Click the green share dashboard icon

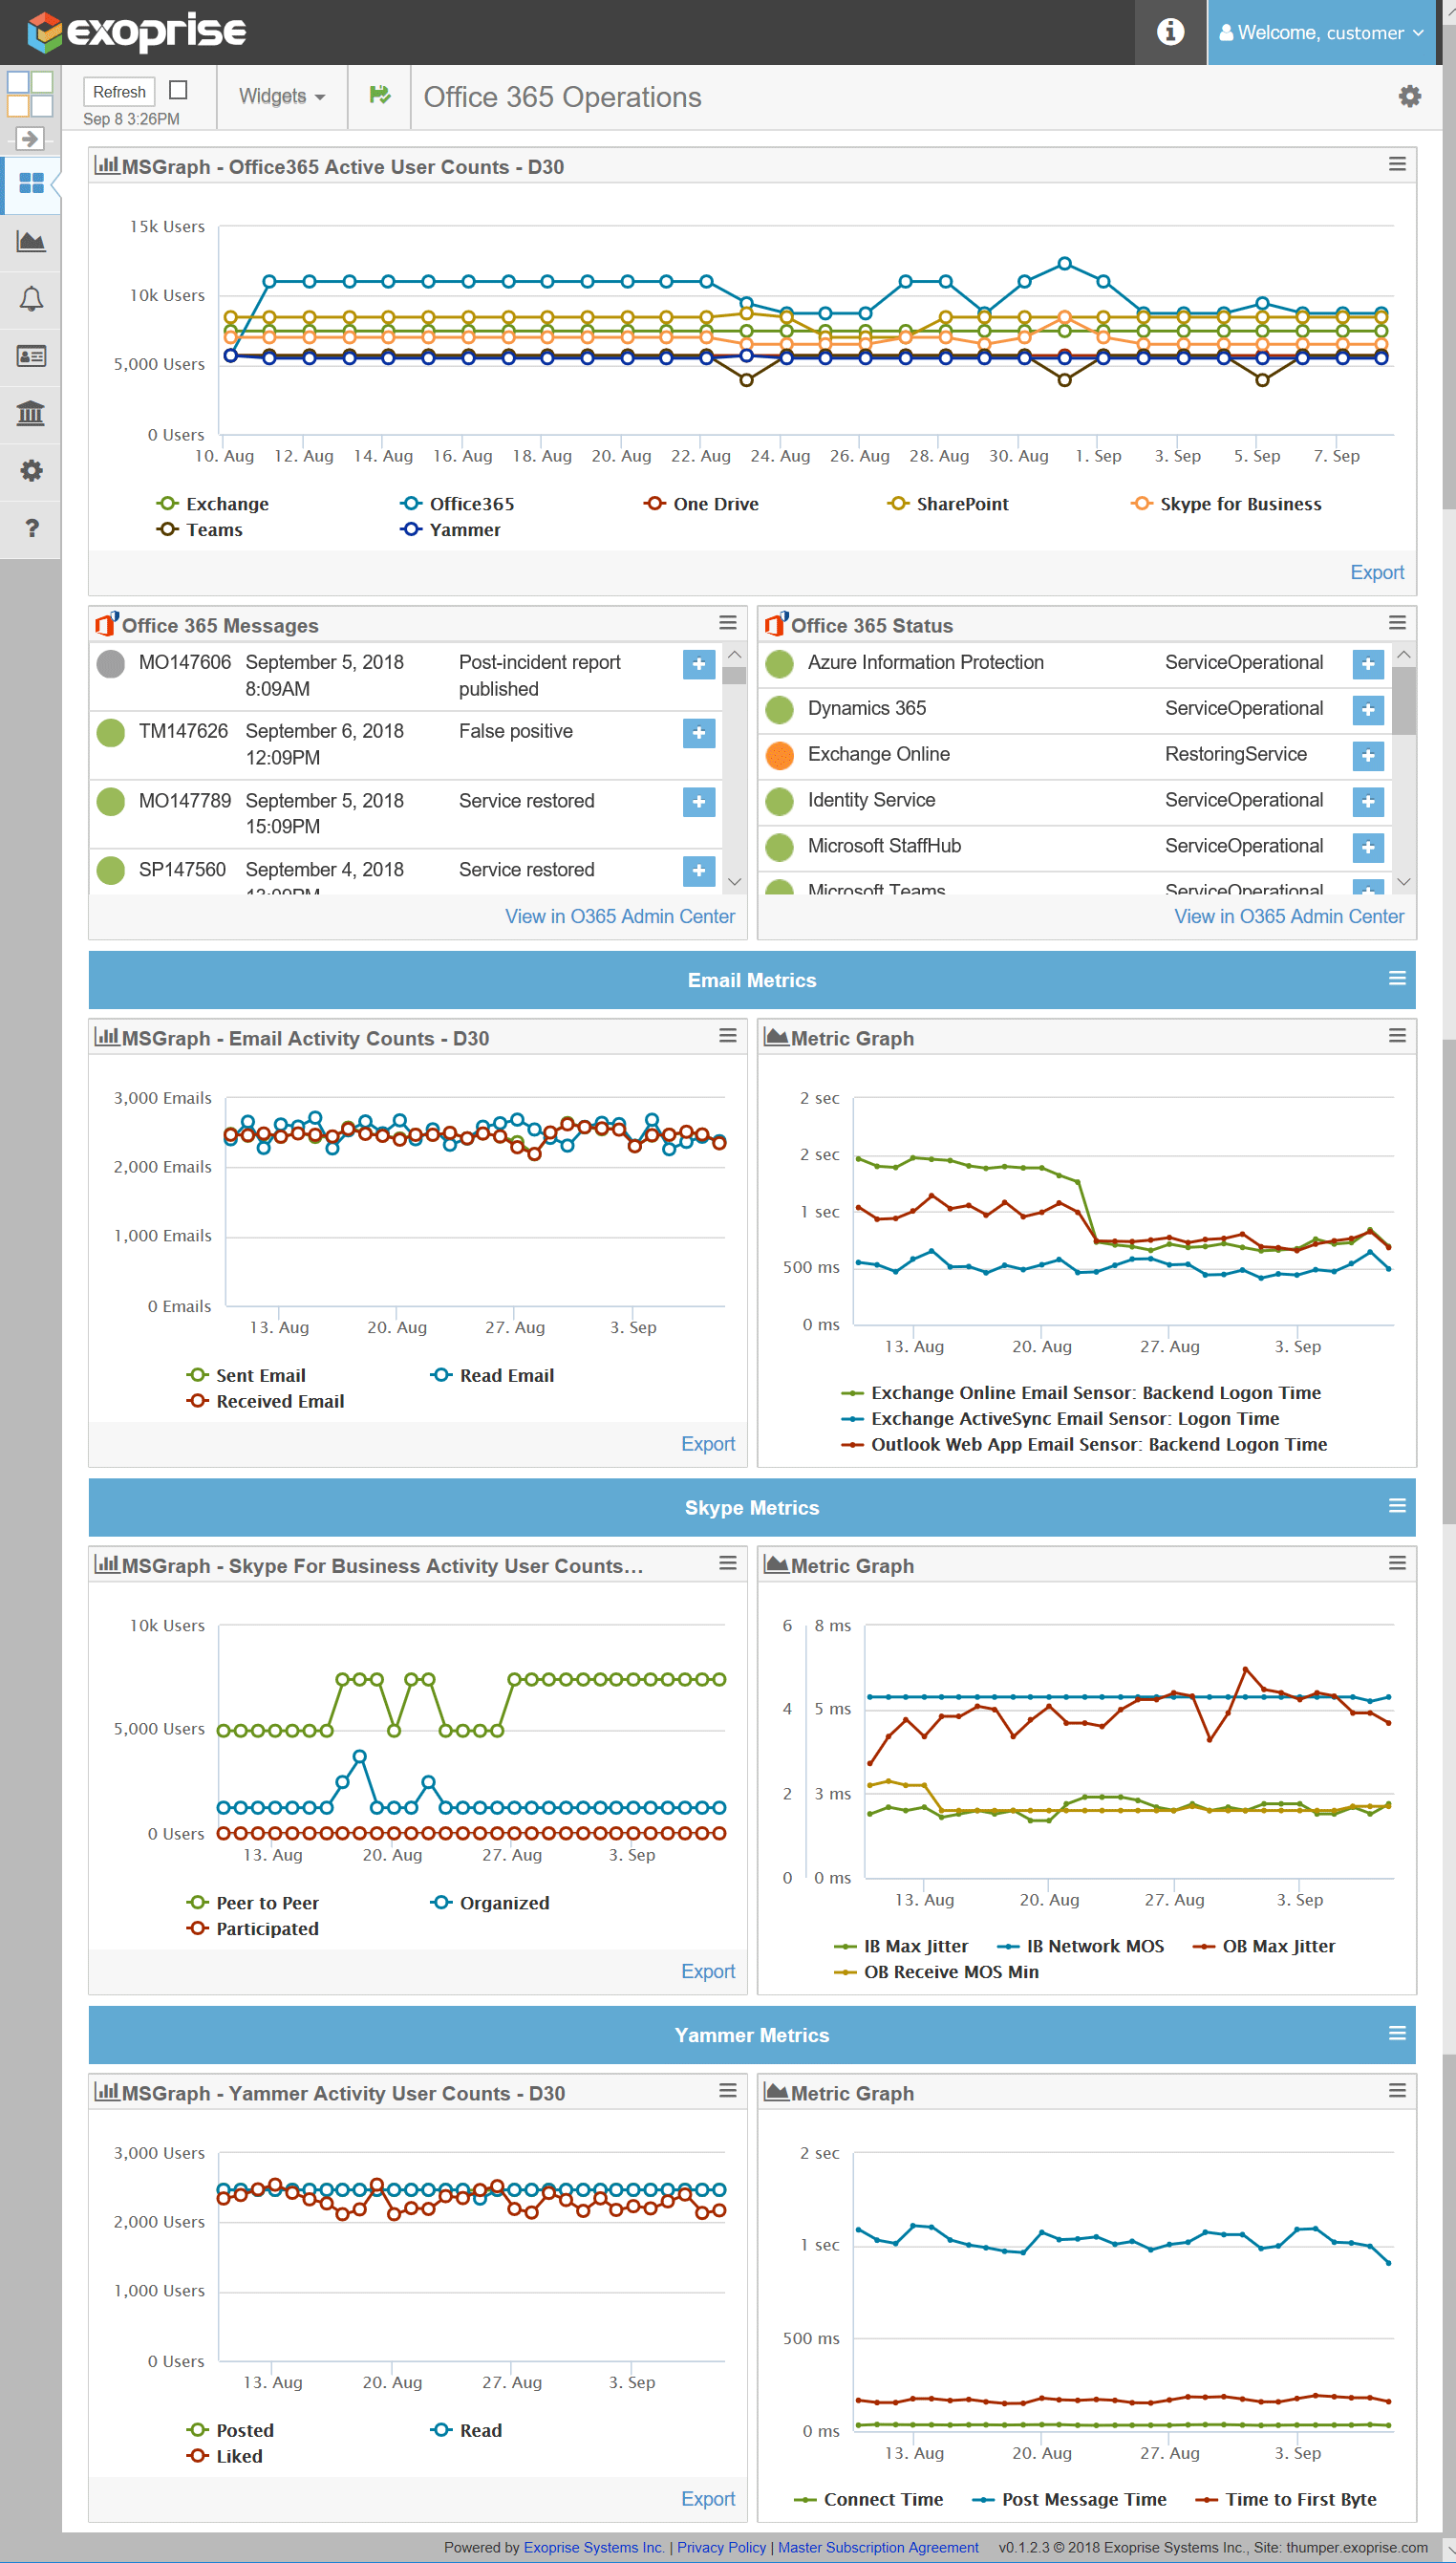click(379, 95)
